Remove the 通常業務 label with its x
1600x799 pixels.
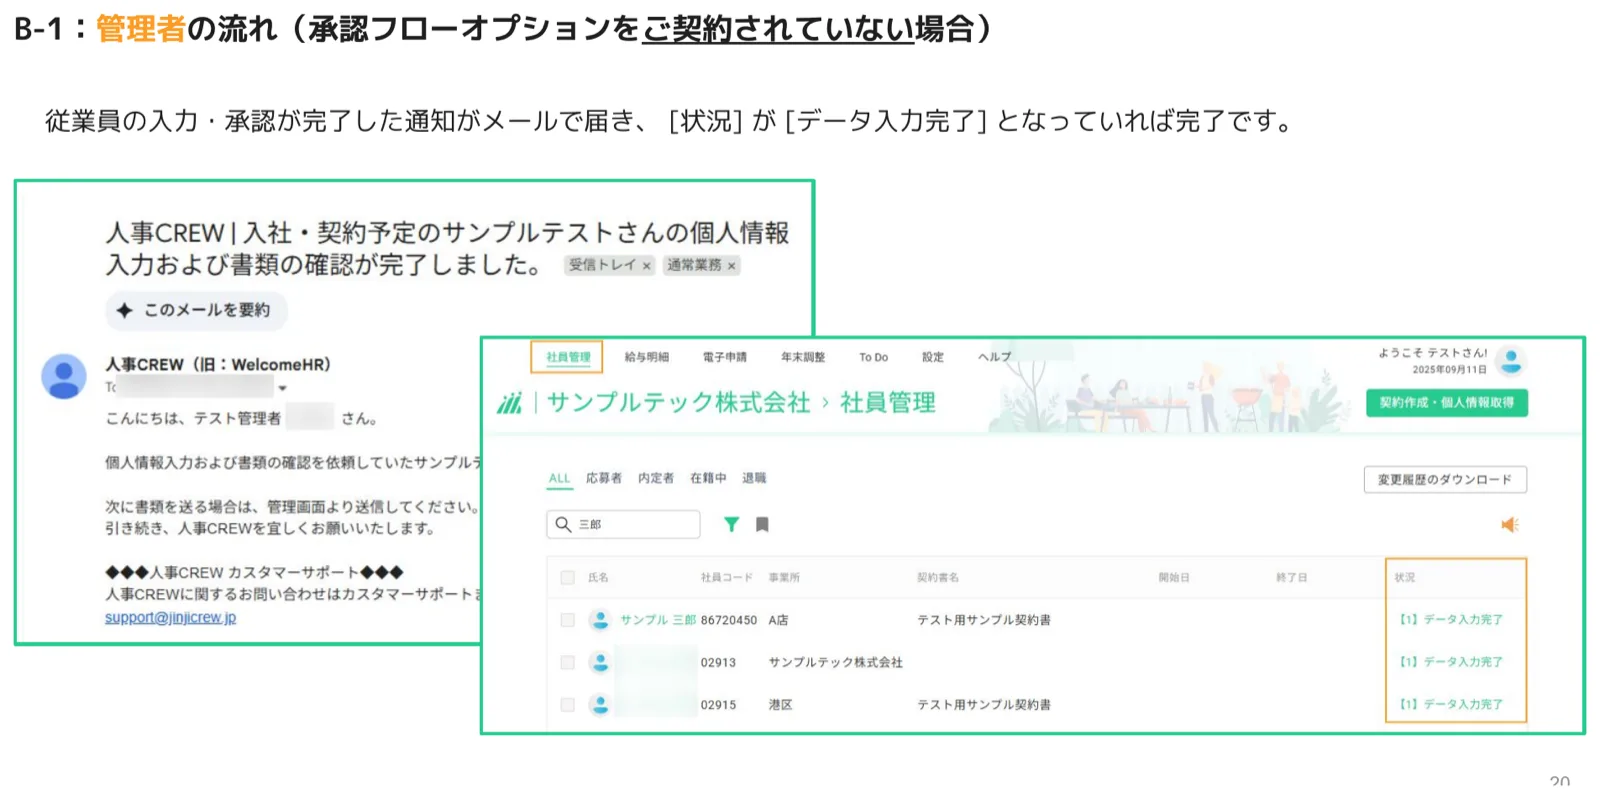[732, 266]
